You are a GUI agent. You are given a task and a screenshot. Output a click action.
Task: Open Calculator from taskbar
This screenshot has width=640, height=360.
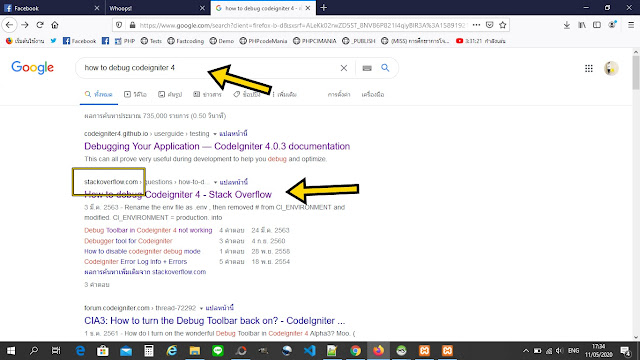pos(149,351)
